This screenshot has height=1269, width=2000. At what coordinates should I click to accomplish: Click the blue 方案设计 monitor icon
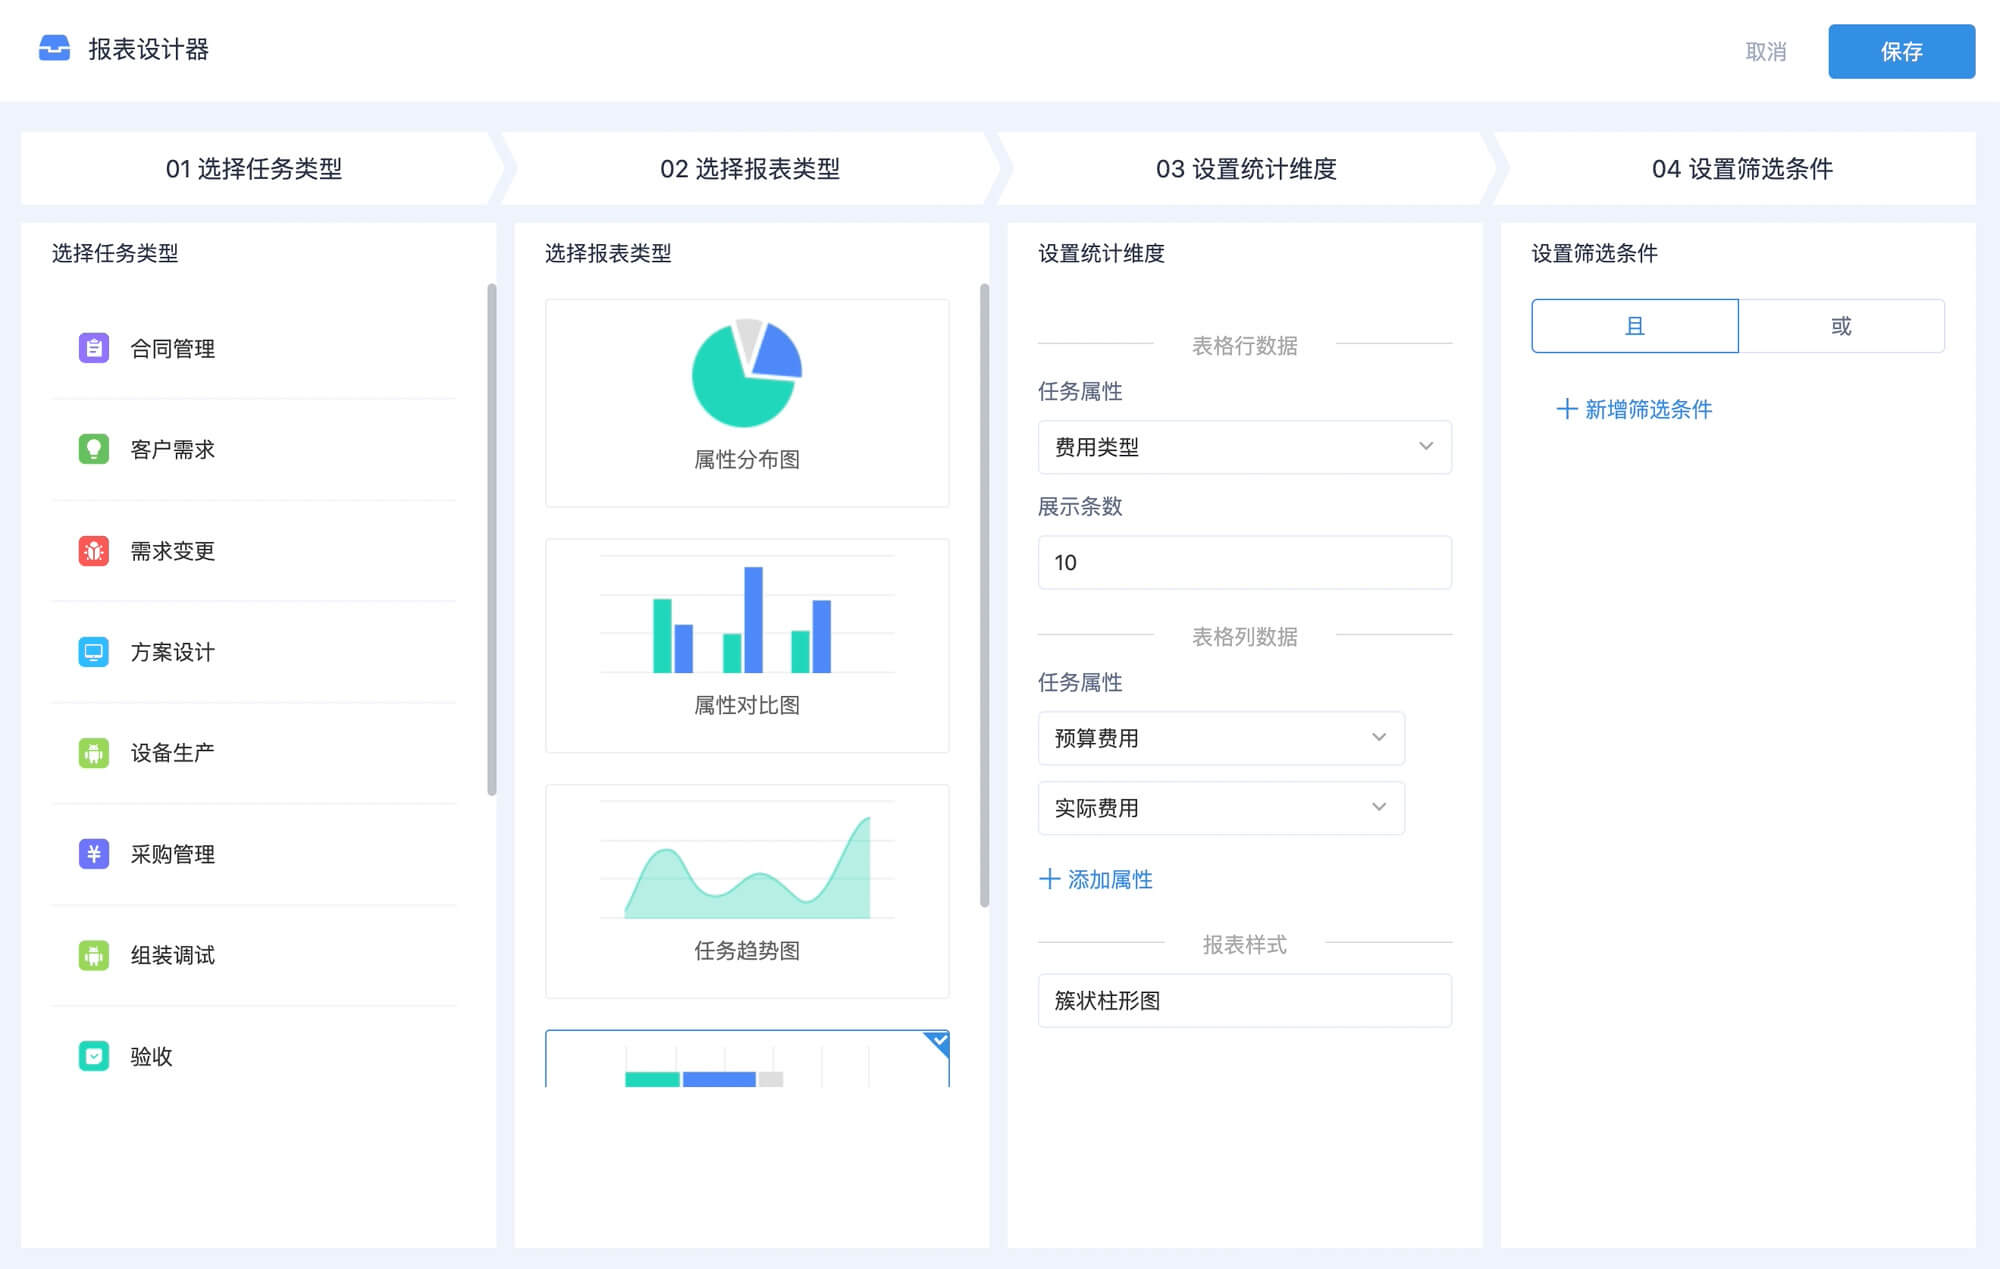click(x=93, y=652)
